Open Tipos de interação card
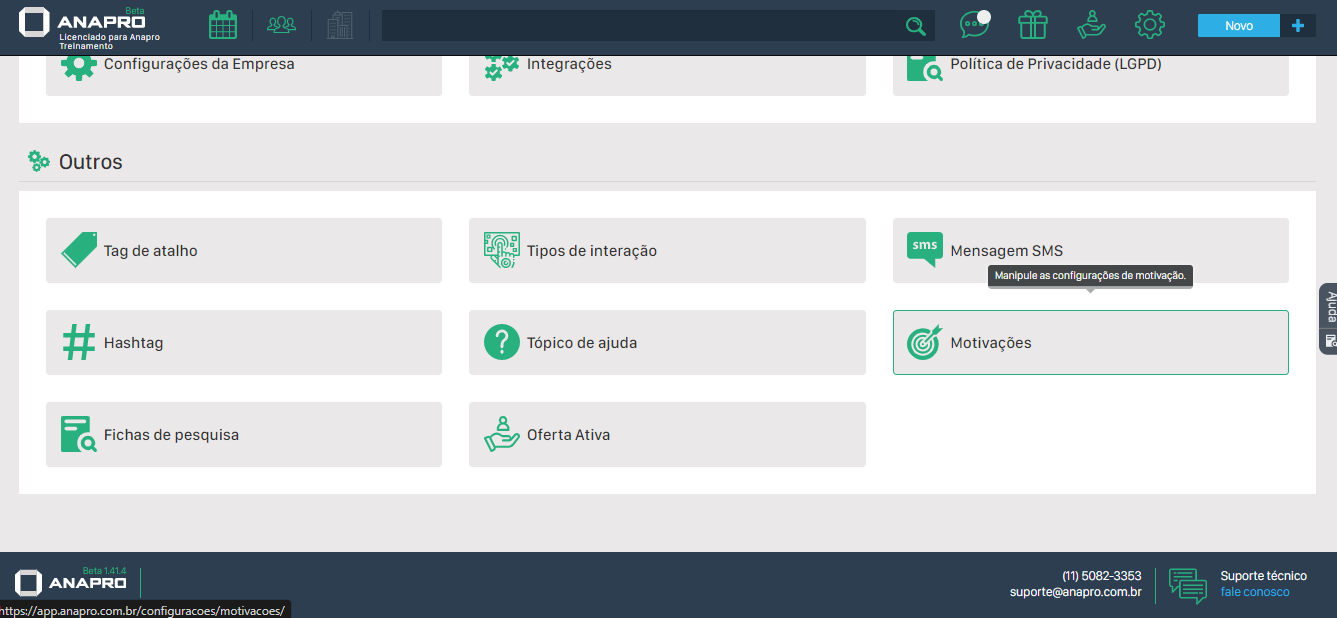Viewport: 1337px width, 618px height. (667, 251)
